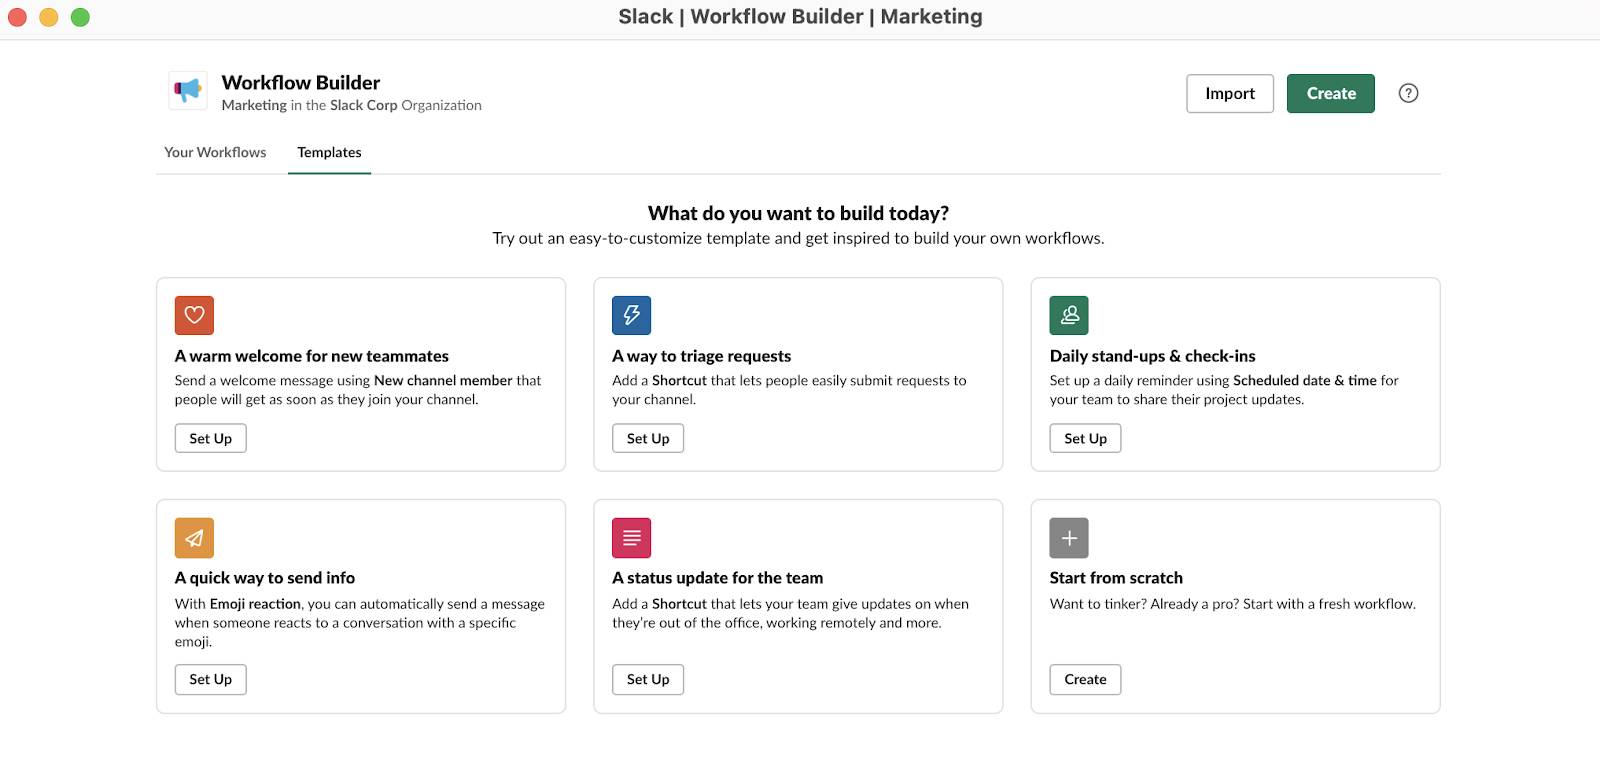The width and height of the screenshot is (1600, 763).
Task: Click the pink status update lines icon
Action: 632,538
